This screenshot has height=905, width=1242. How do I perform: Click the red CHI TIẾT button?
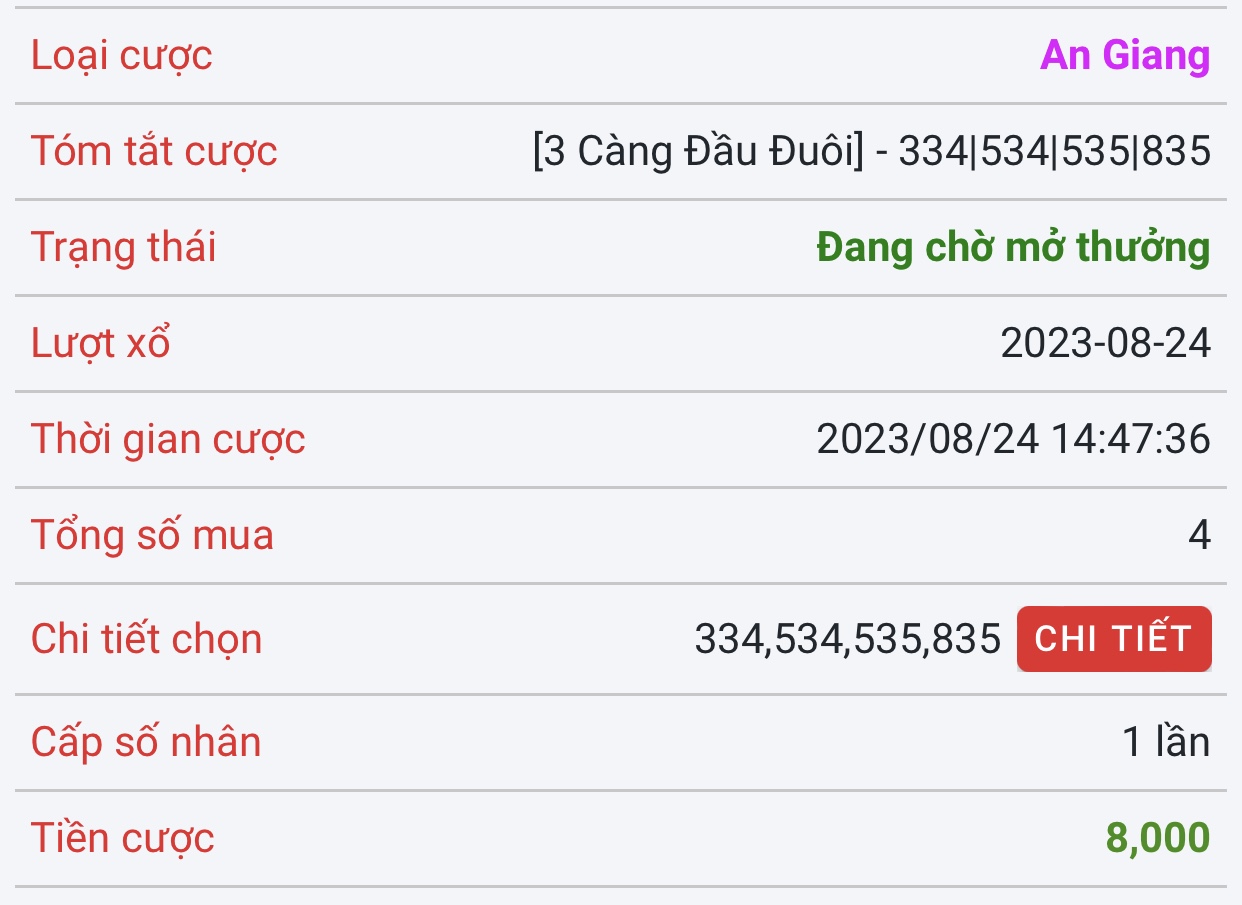tap(1113, 638)
